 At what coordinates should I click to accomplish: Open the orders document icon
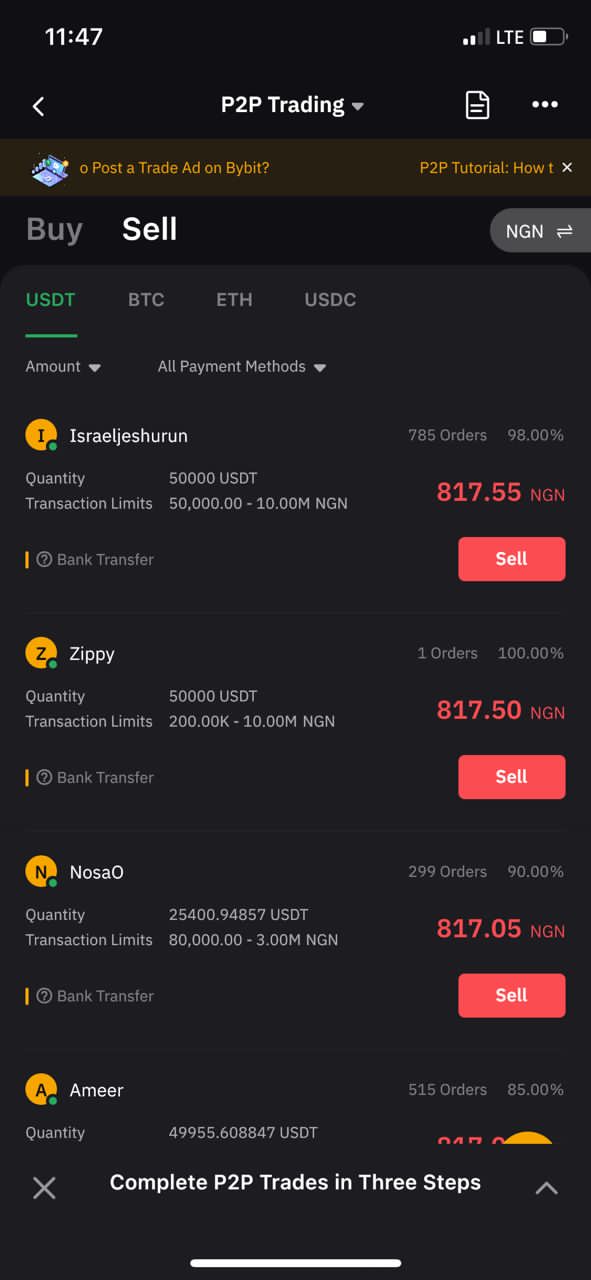[x=478, y=105]
